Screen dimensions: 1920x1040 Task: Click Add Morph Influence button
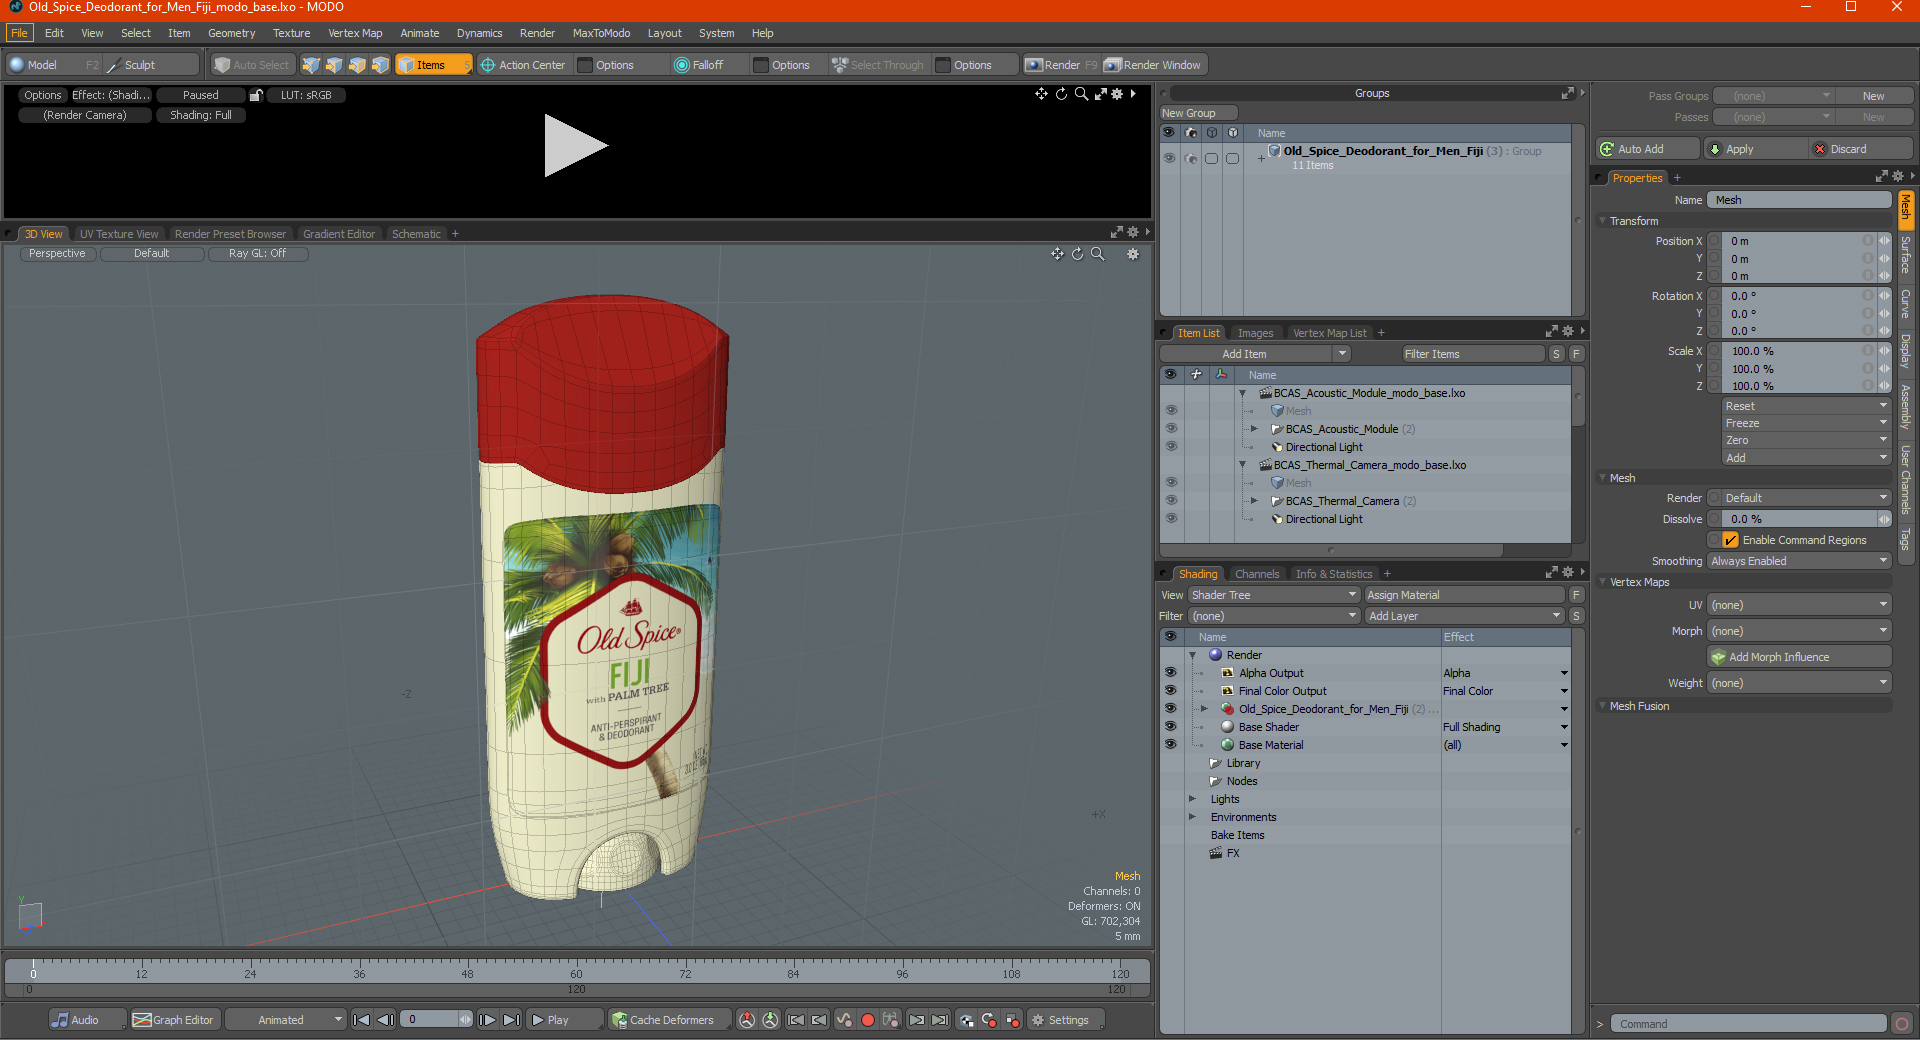coord(1799,657)
